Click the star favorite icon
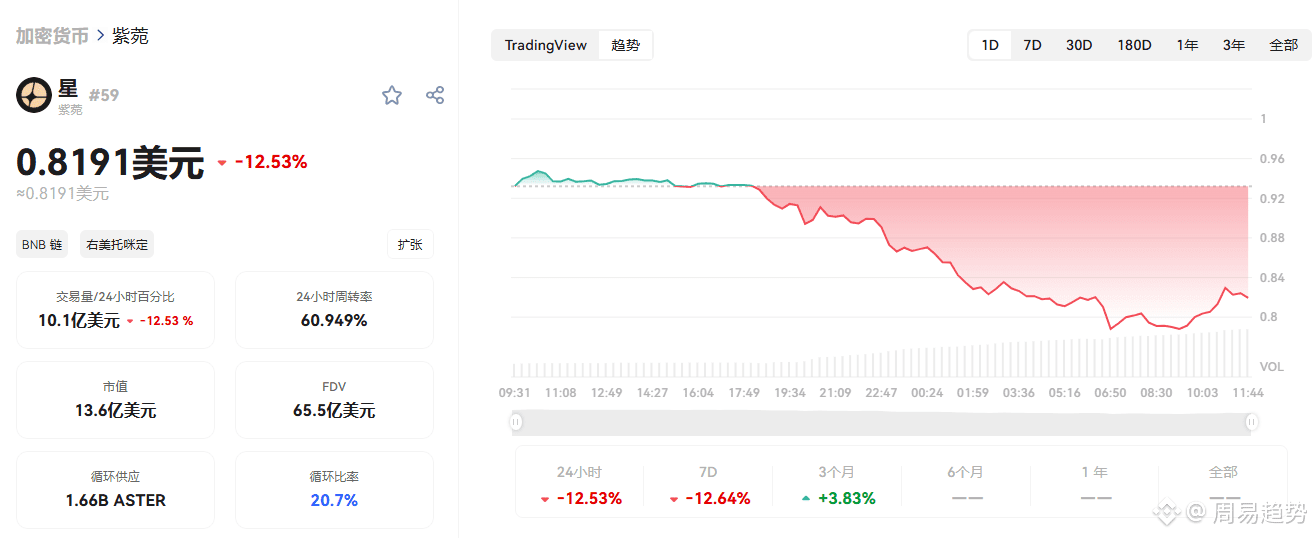1315x538 pixels. point(391,95)
